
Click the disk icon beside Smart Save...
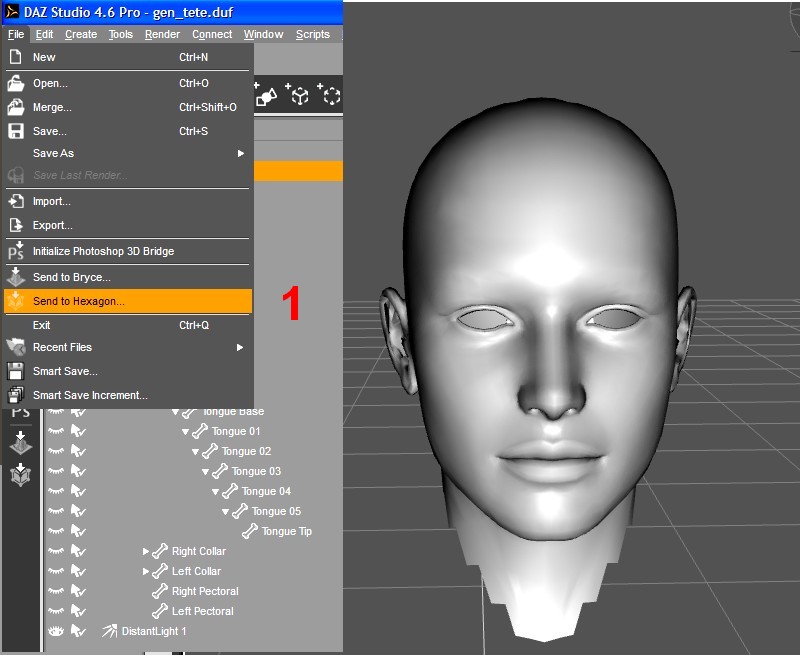[16, 371]
